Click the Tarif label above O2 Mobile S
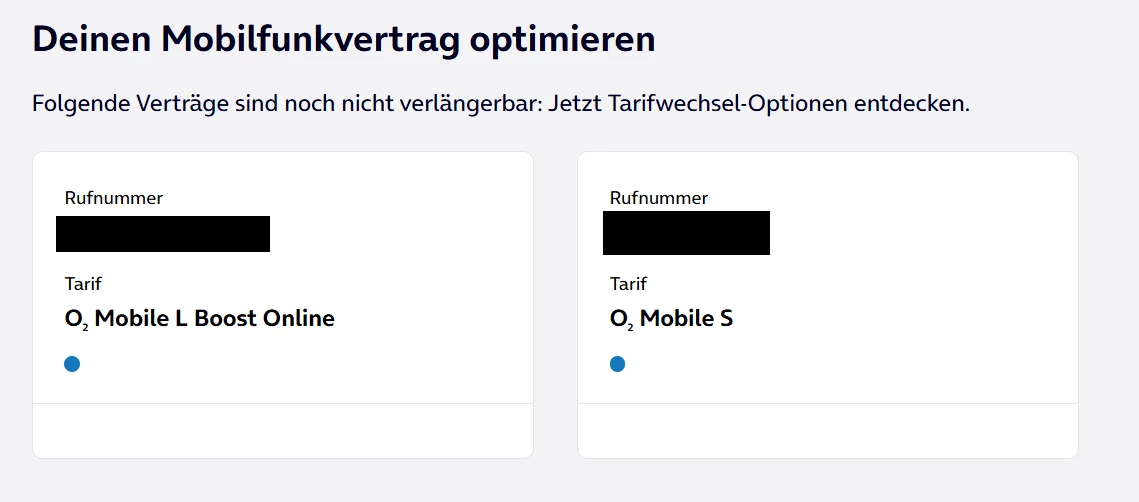The height and width of the screenshot is (502, 1139). pyautogui.click(x=628, y=284)
